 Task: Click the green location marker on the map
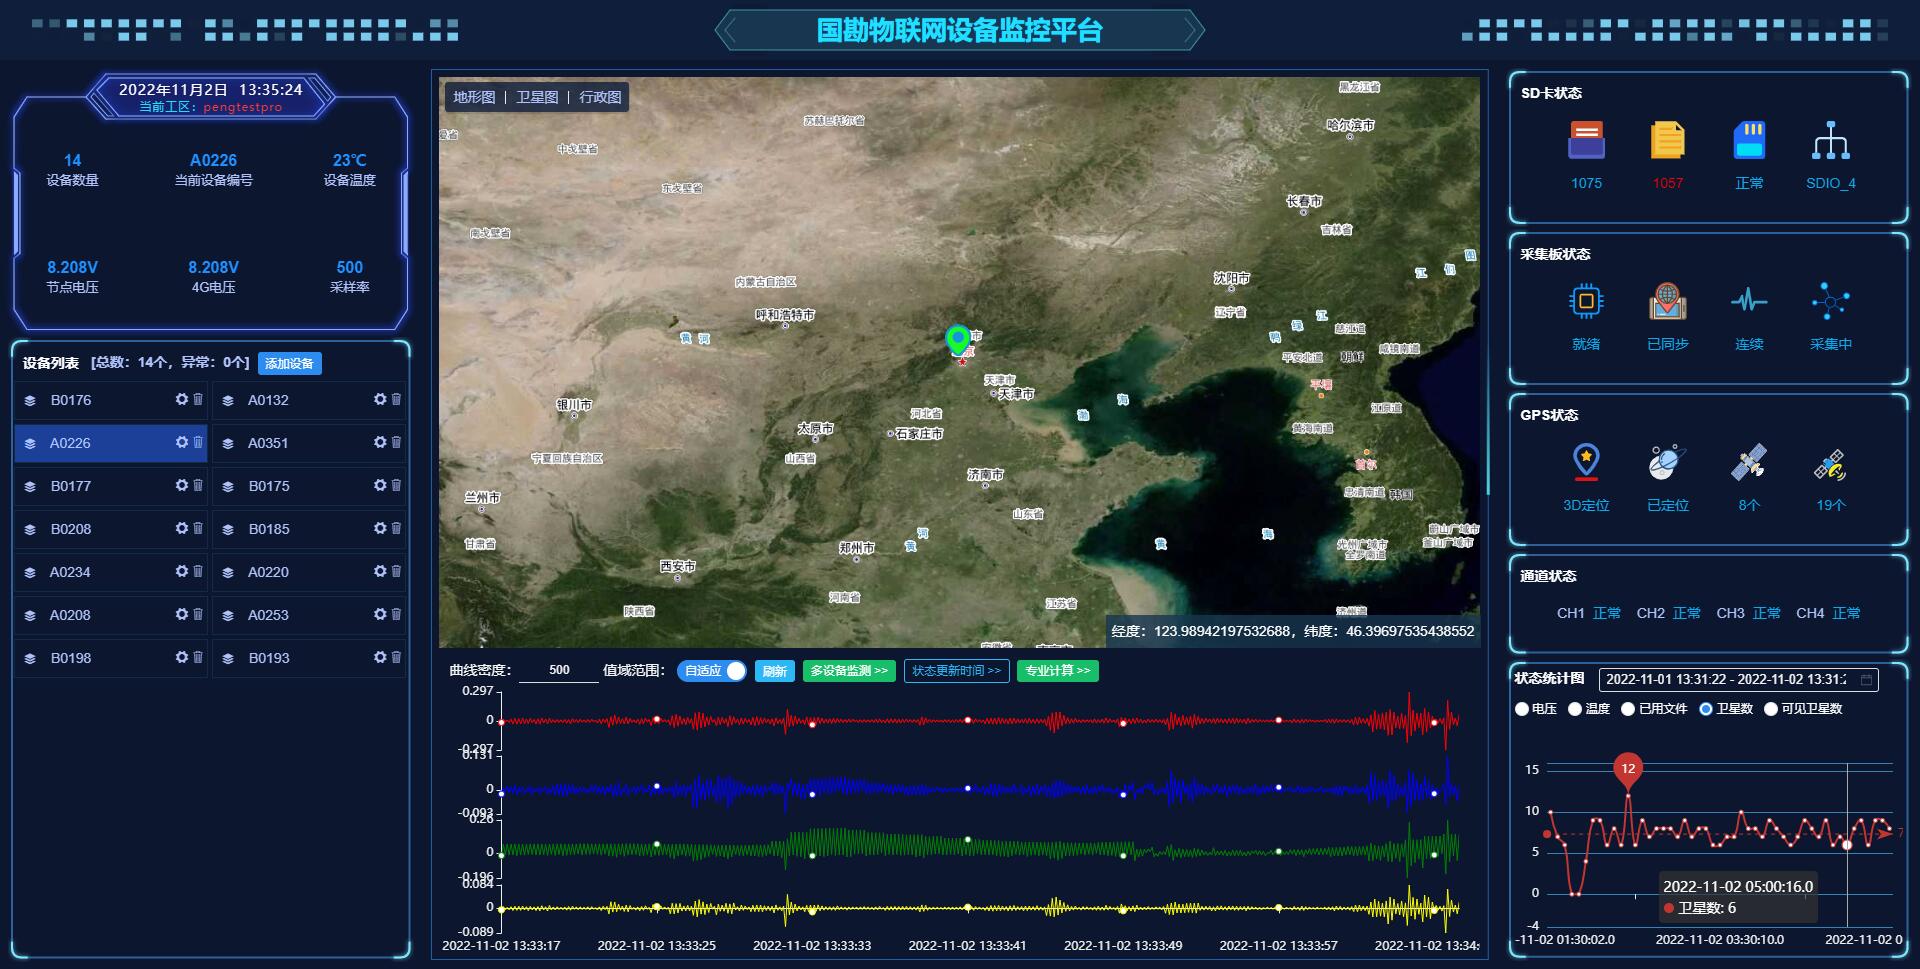click(958, 340)
